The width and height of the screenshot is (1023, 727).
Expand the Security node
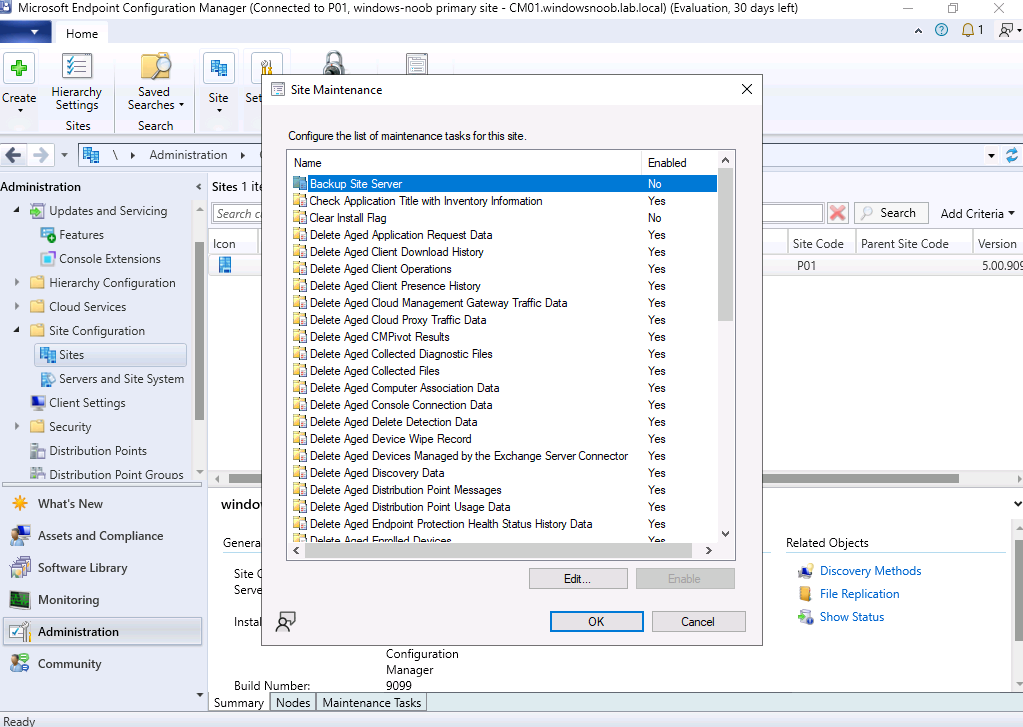pos(17,426)
